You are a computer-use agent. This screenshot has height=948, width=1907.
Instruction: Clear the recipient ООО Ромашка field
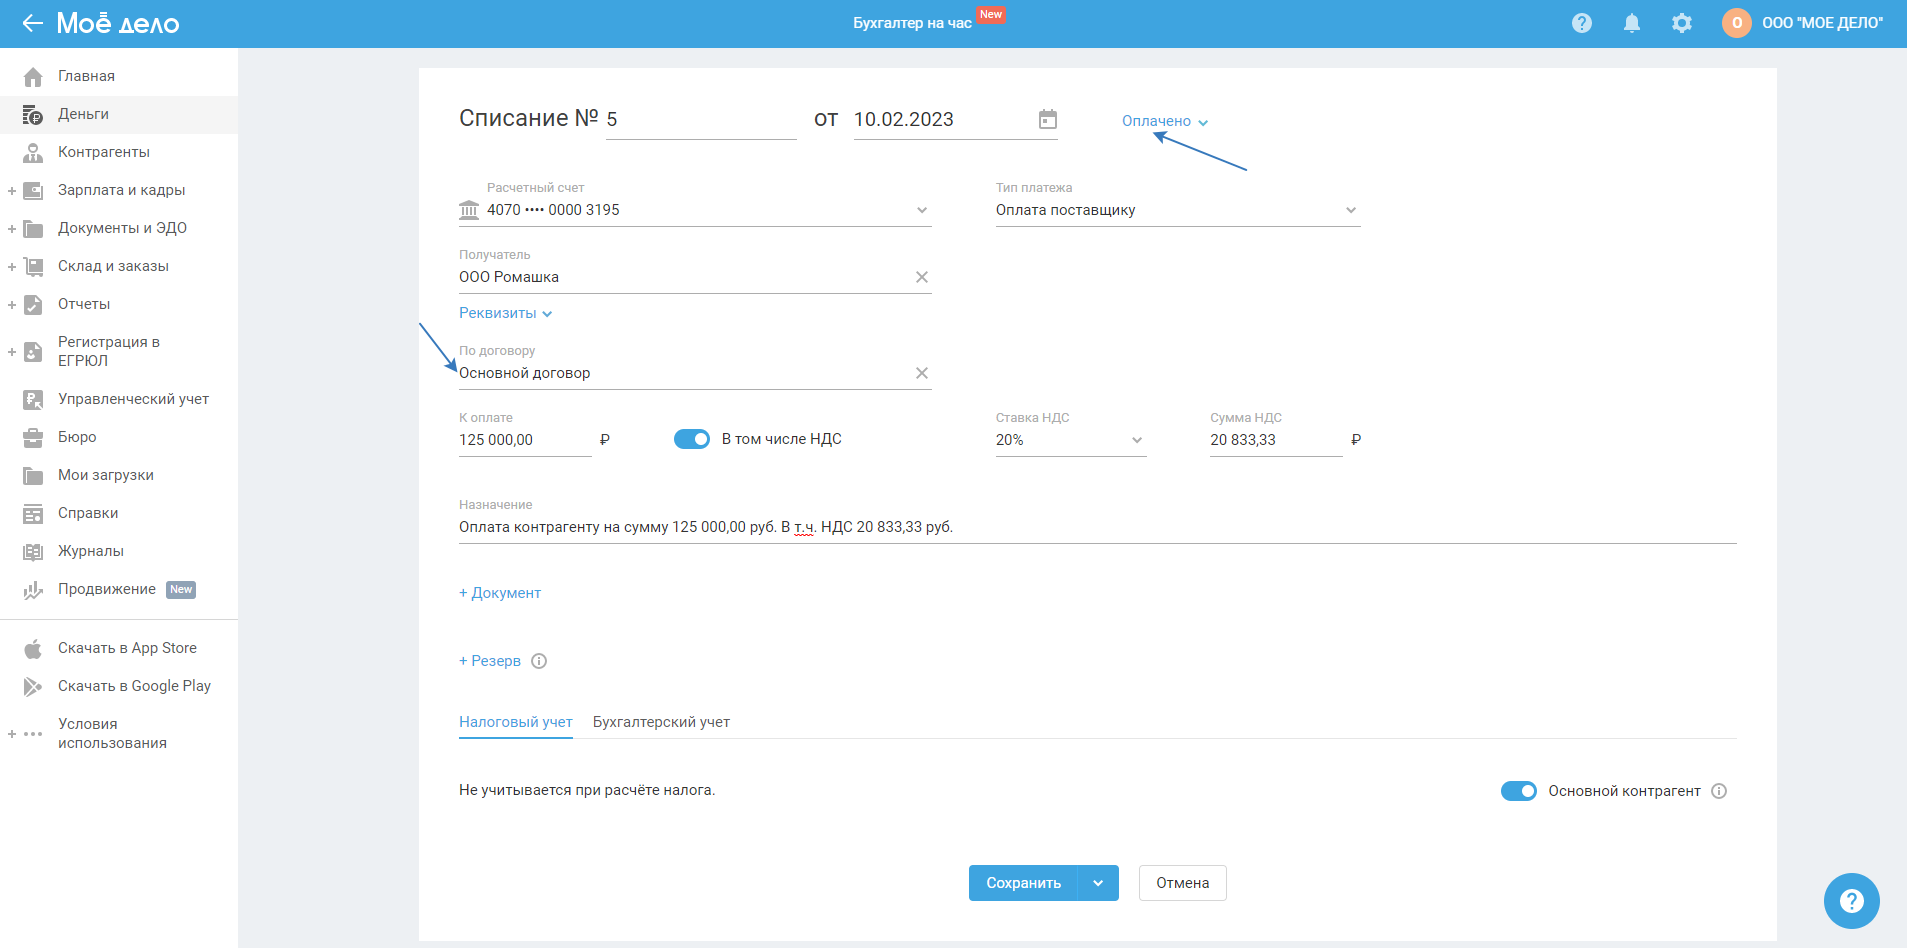point(922,277)
